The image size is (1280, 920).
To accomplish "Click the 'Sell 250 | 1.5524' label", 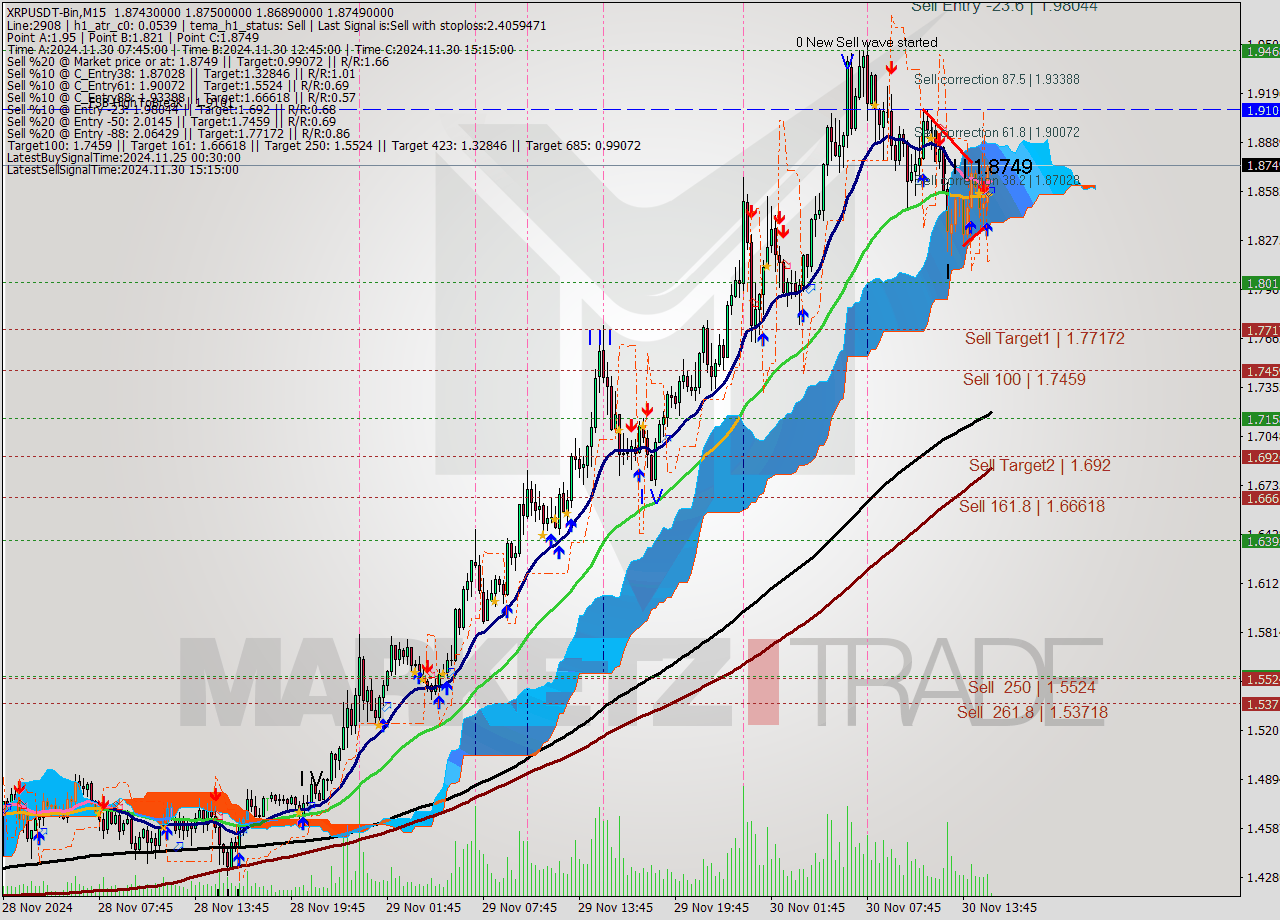I will 1032,688.
